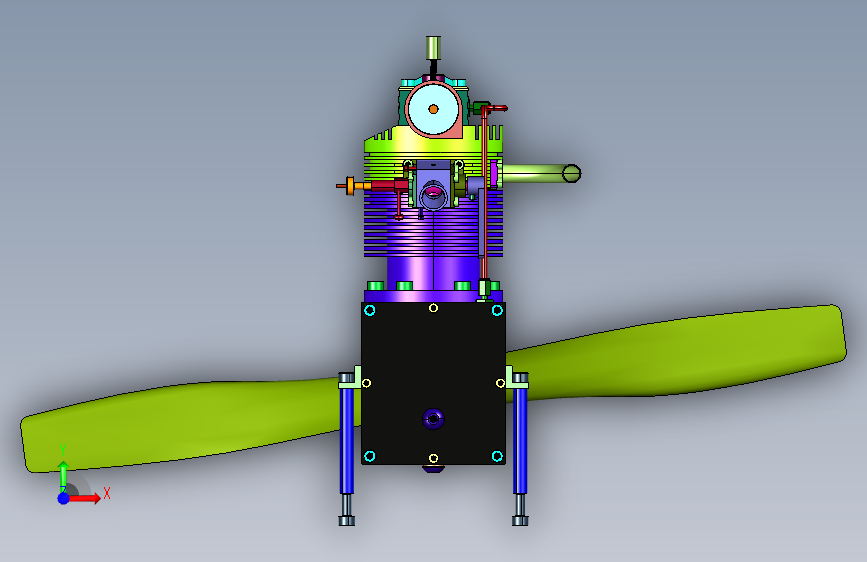Select the spark plug cap on top
The height and width of the screenshot is (562, 867).
coord(433,48)
